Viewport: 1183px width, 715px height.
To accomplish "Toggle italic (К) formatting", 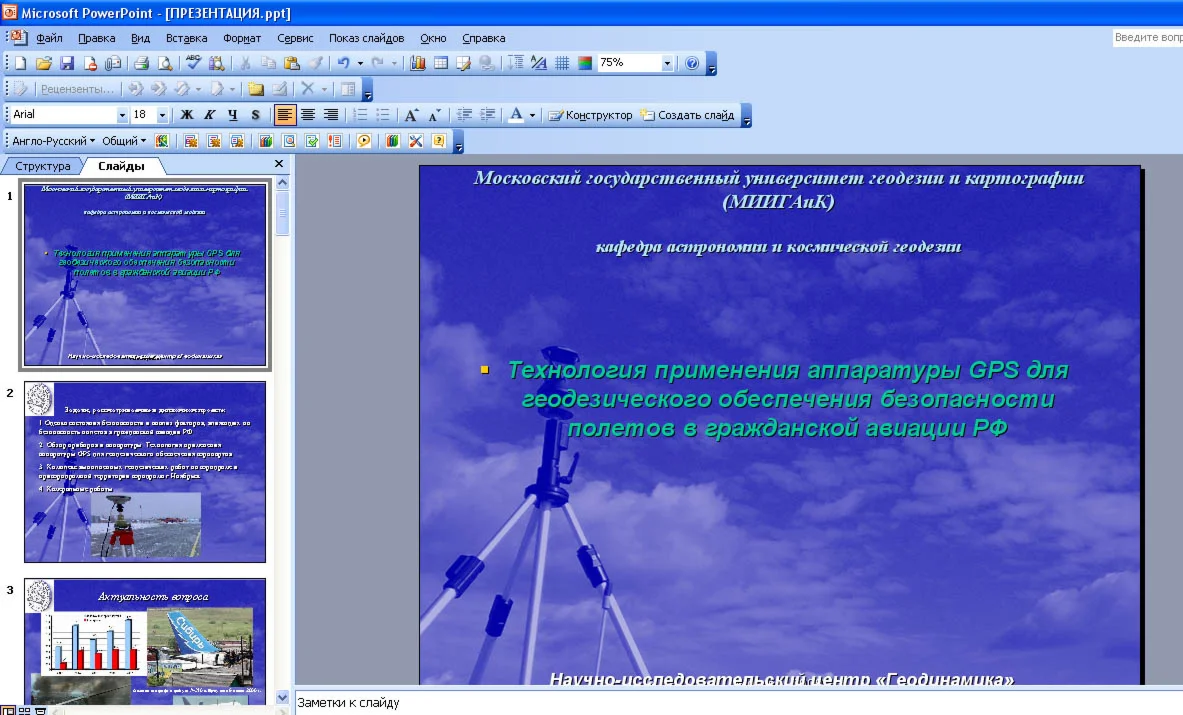I will (210, 115).
